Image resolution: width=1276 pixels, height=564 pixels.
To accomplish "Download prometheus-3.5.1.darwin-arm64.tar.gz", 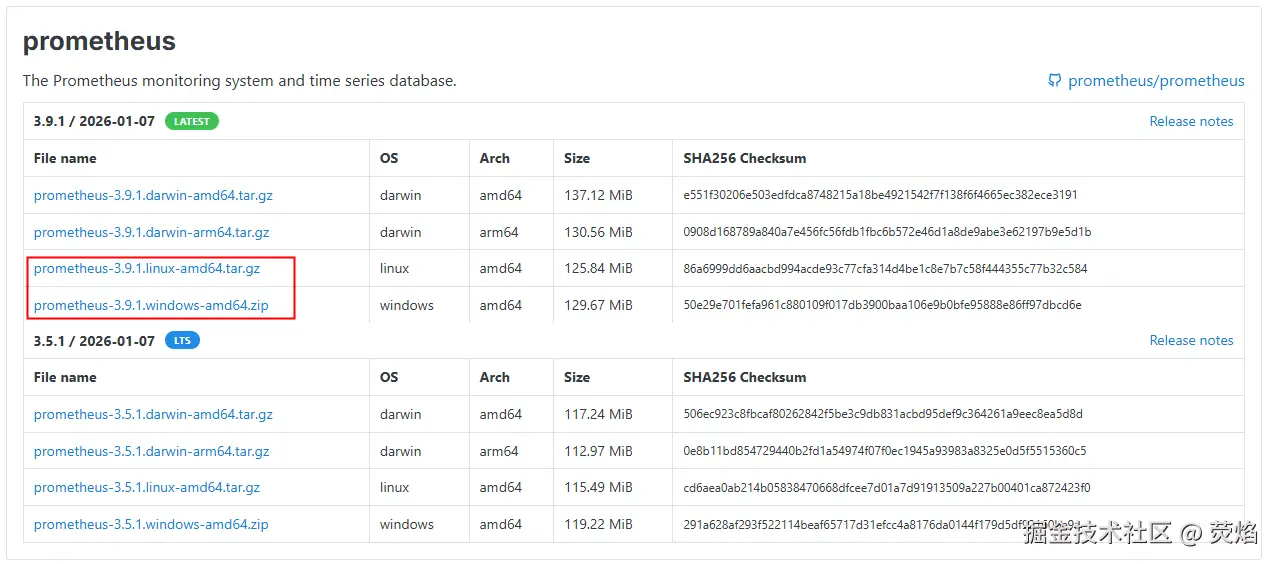I will tap(151, 451).
